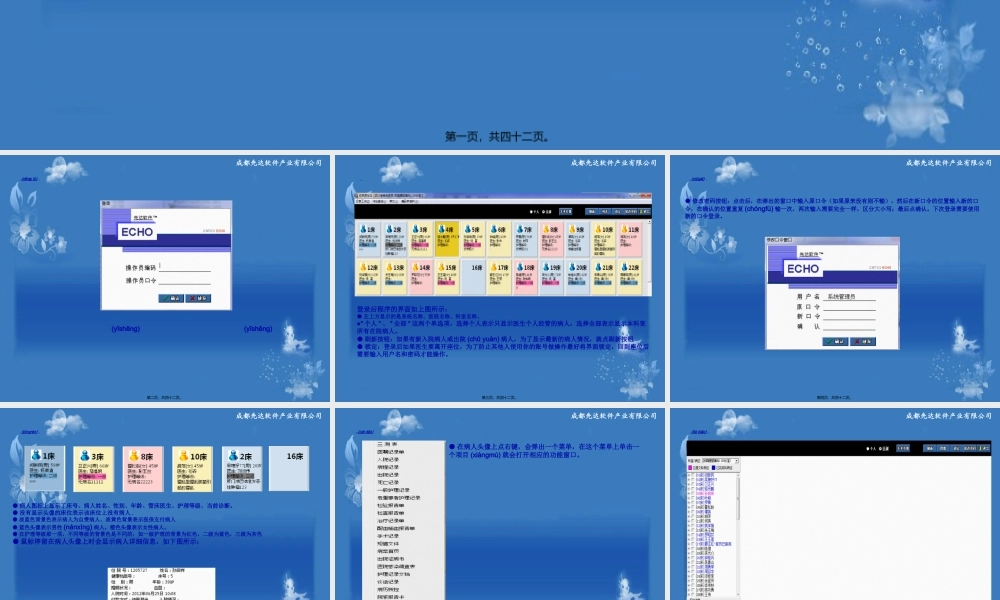The image size is (1000, 600).
Task: Open the slide thumbnail showing the ECHO login dialog
Action: coord(165,277)
